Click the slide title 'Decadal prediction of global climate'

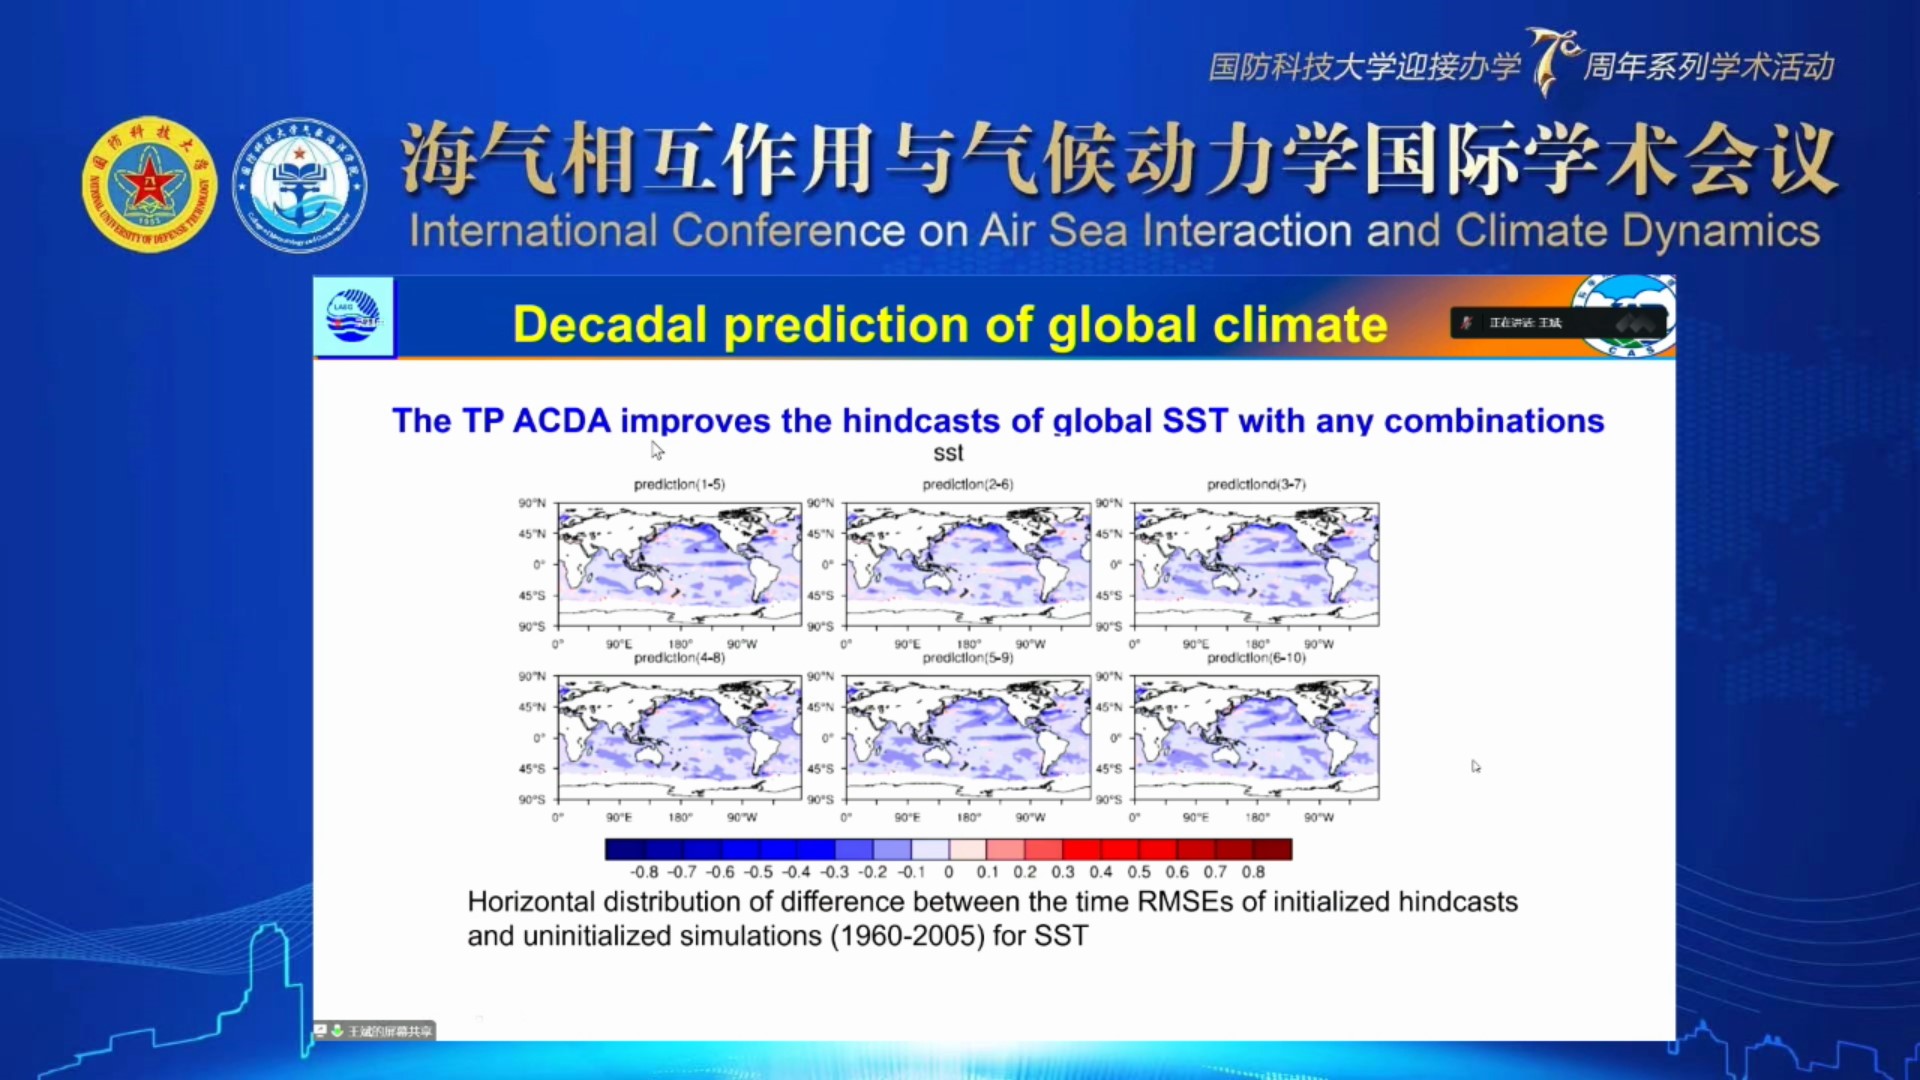click(x=950, y=325)
